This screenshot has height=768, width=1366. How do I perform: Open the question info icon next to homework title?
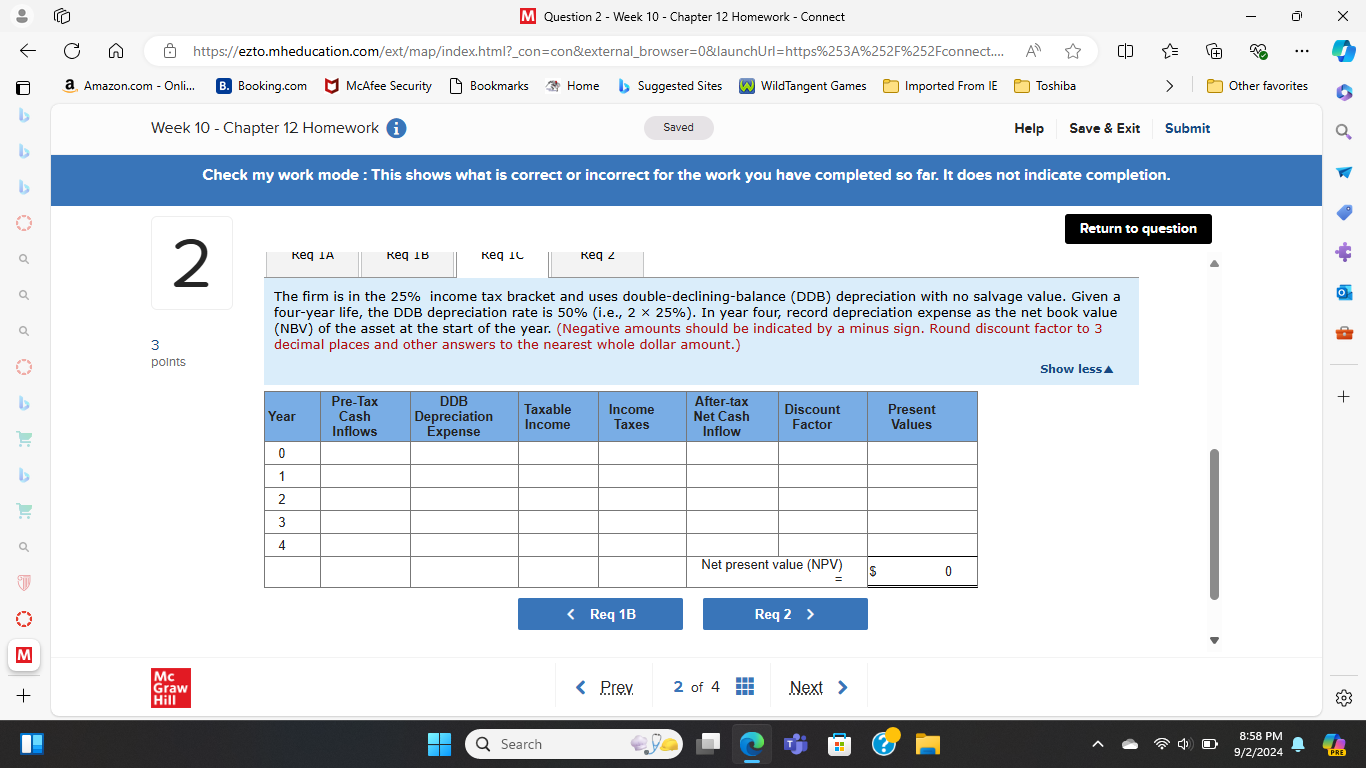click(x=396, y=128)
